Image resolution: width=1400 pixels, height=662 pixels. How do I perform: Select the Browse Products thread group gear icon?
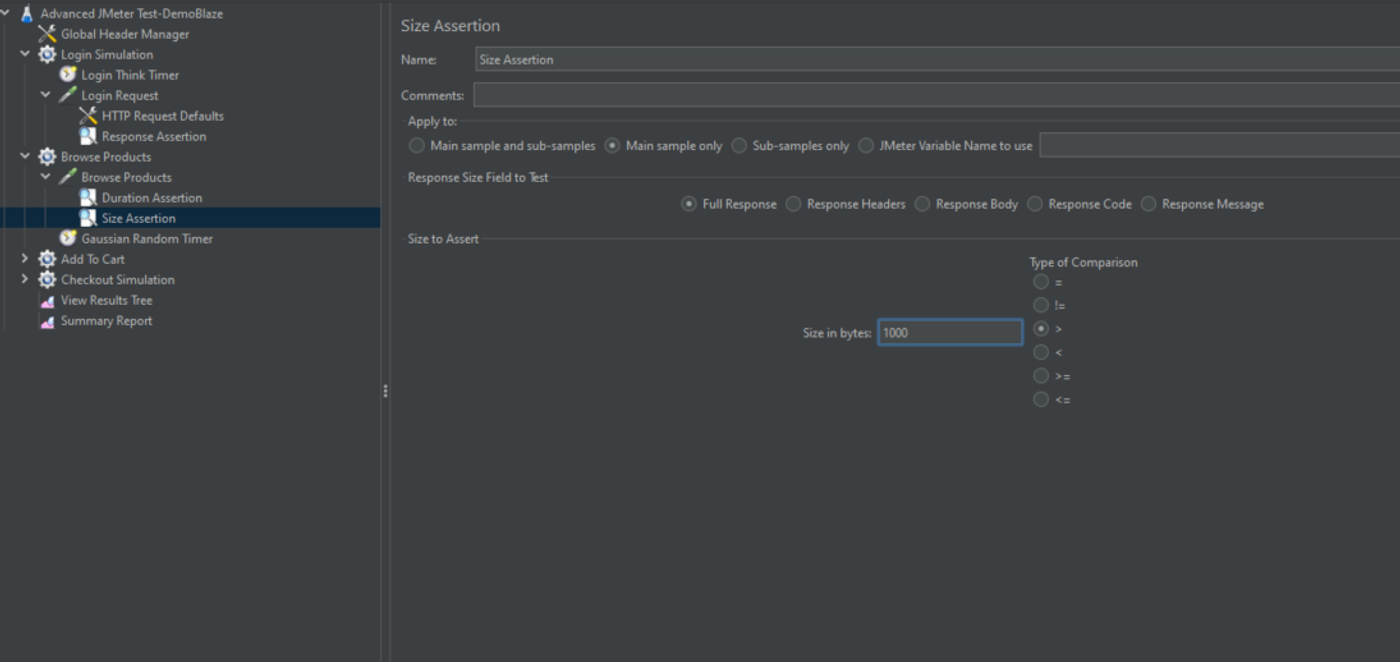(47, 157)
